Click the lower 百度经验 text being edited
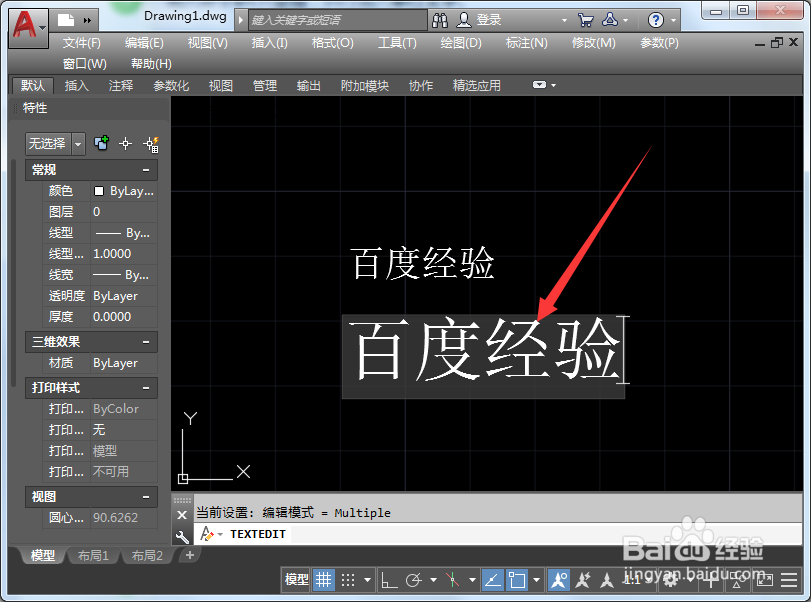811x602 pixels. coord(485,350)
